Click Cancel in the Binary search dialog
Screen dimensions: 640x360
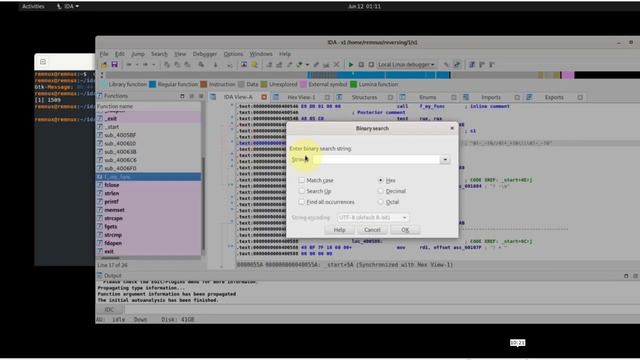(x=372, y=230)
